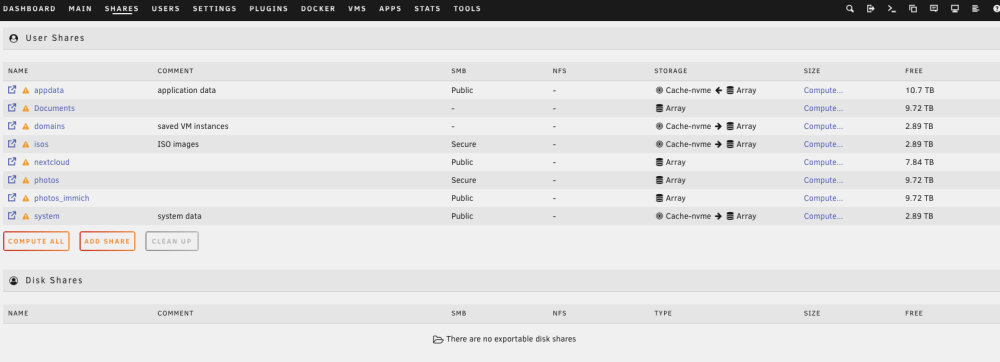Click the Clean Up button

[172, 241]
